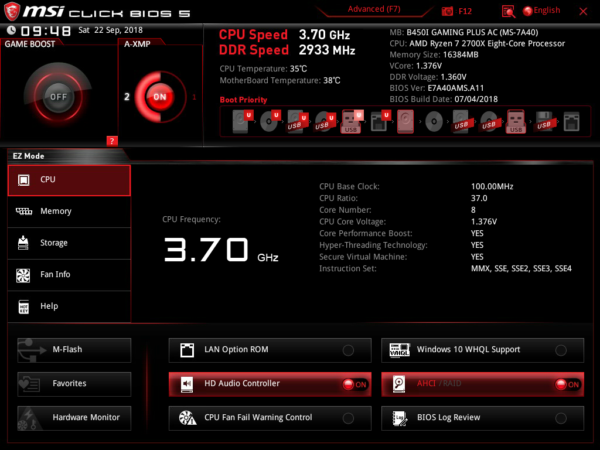Open the red question mark help box
Screen dimensions: 600x450
tap(112, 141)
